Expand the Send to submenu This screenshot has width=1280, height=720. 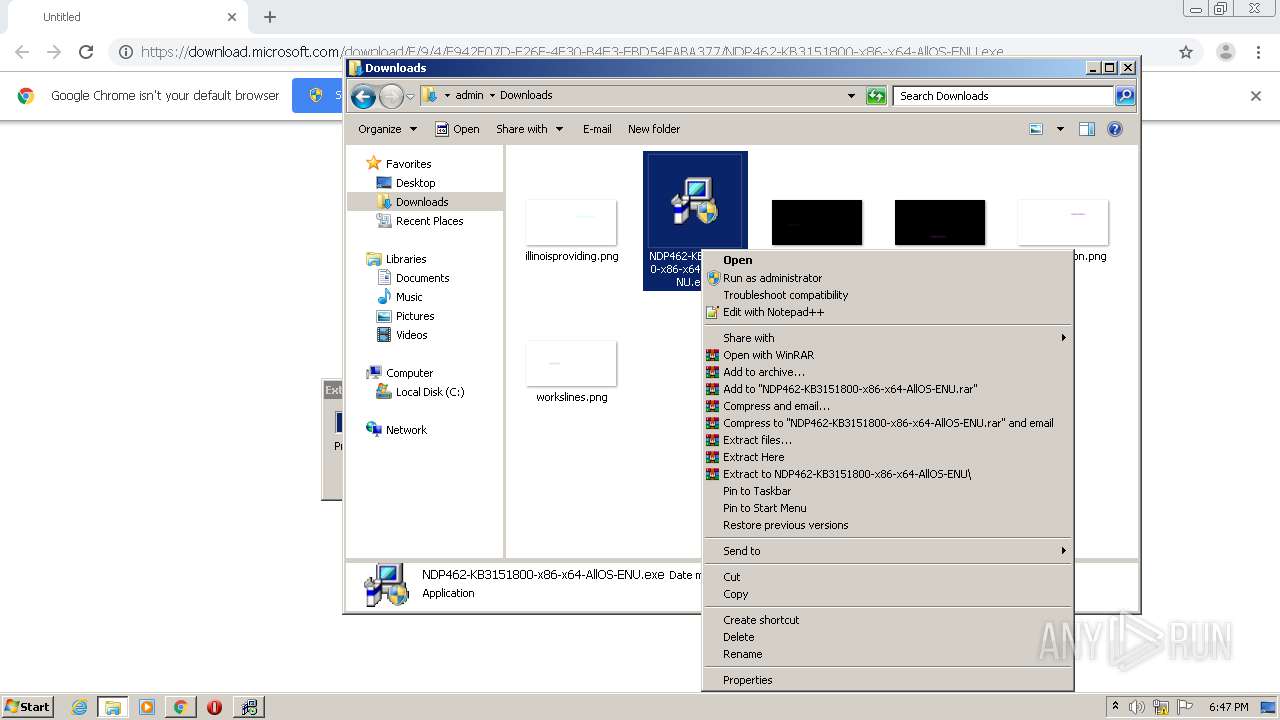tap(887, 551)
